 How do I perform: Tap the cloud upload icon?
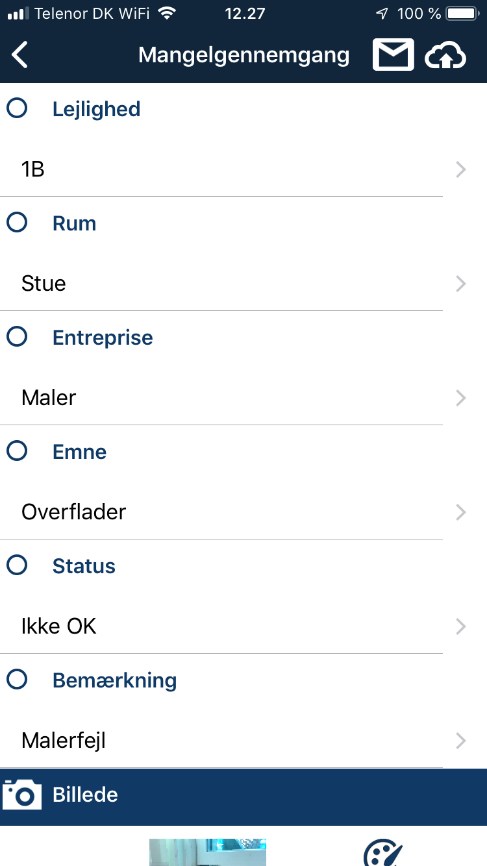coord(446,55)
